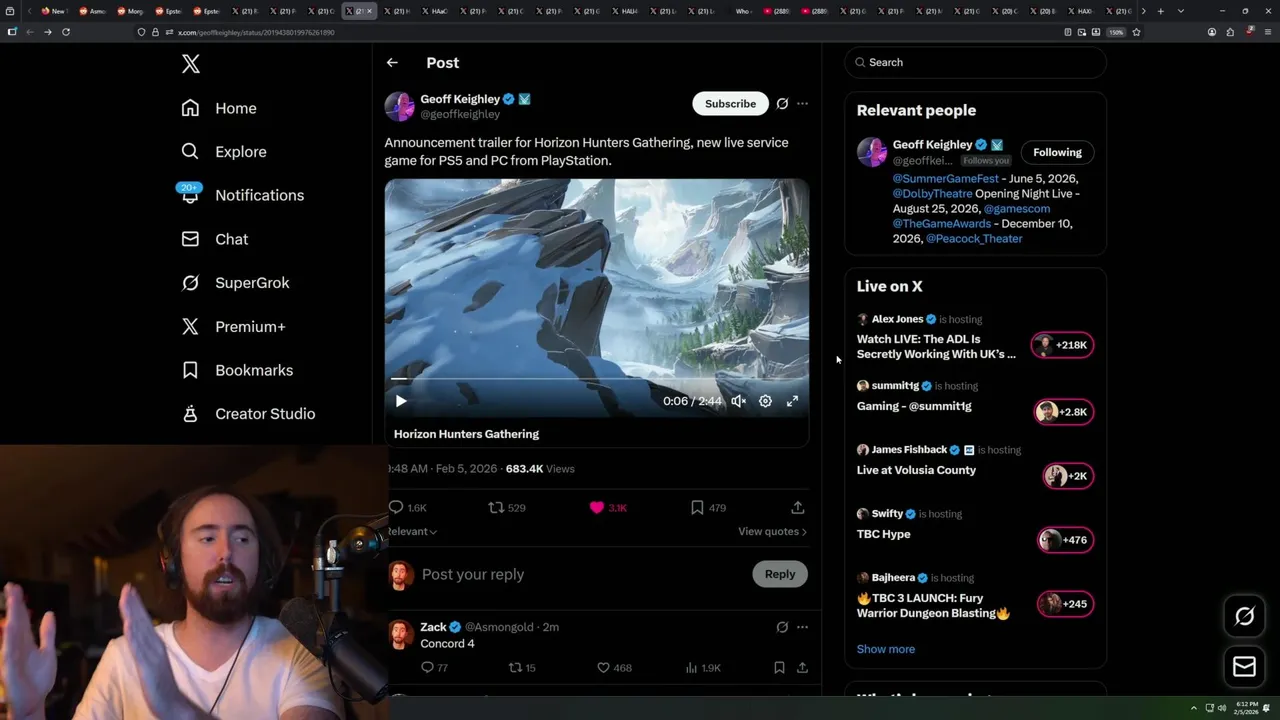1280x720 pixels.
Task: Open browser tab list dropdown arrow
Action: [1181, 11]
